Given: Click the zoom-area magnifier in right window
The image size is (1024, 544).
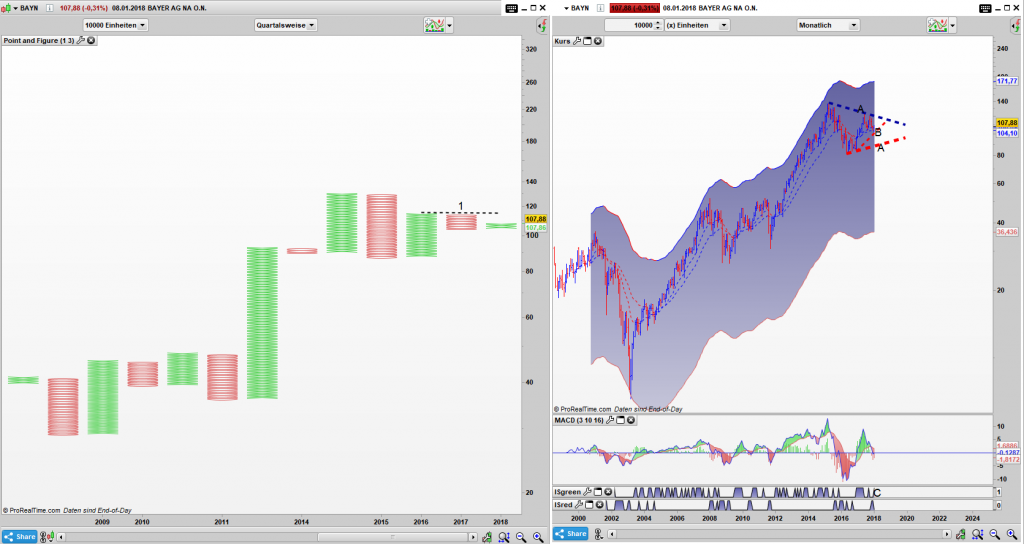Looking at the screenshot, I should coord(978,534).
